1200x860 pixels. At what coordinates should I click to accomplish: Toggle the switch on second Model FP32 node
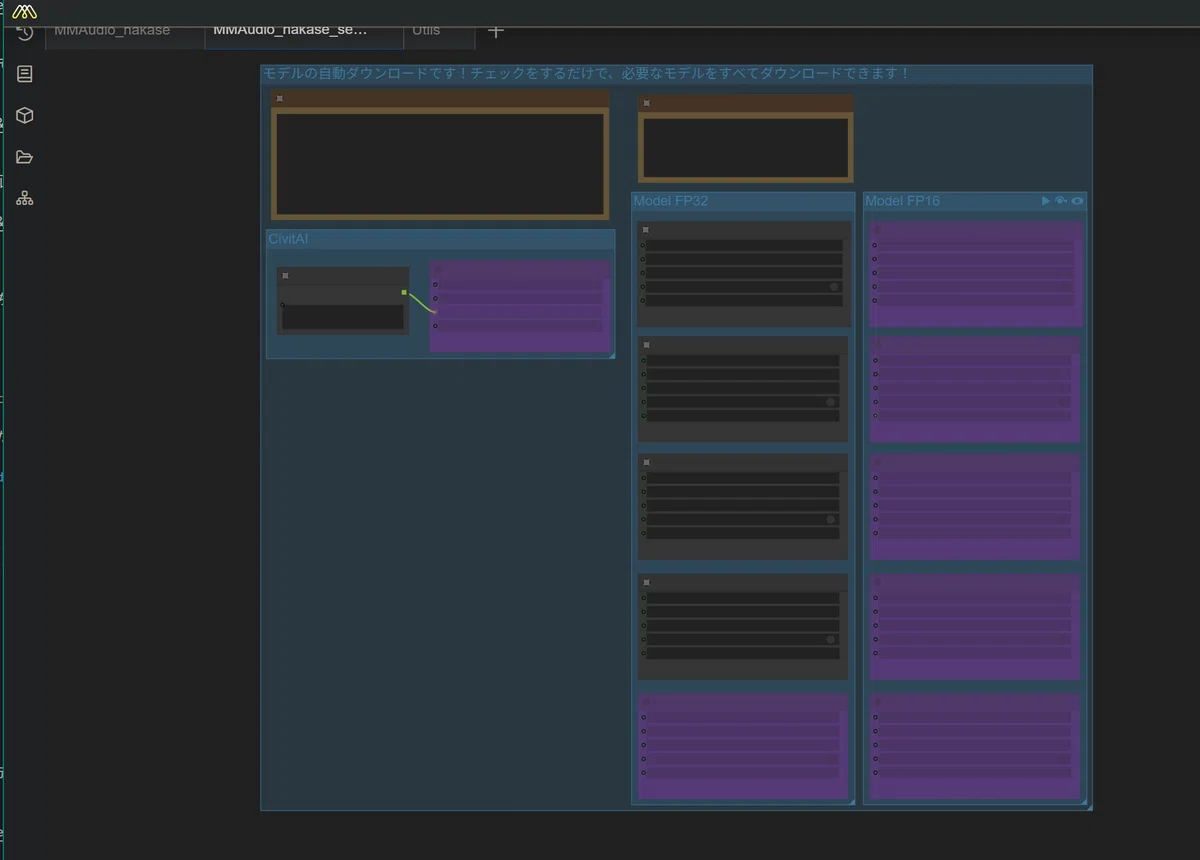pyautogui.click(x=830, y=402)
